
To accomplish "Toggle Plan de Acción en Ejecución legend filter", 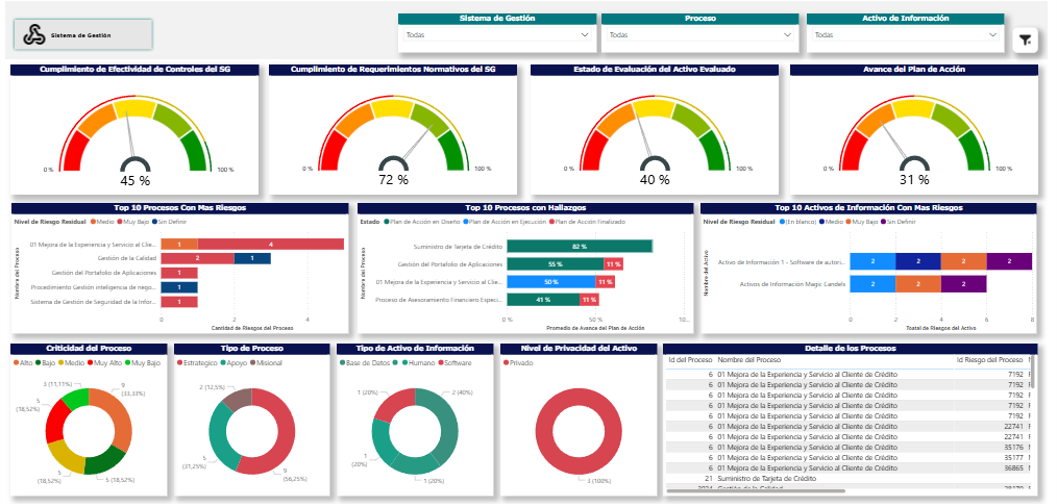I will [467, 221].
